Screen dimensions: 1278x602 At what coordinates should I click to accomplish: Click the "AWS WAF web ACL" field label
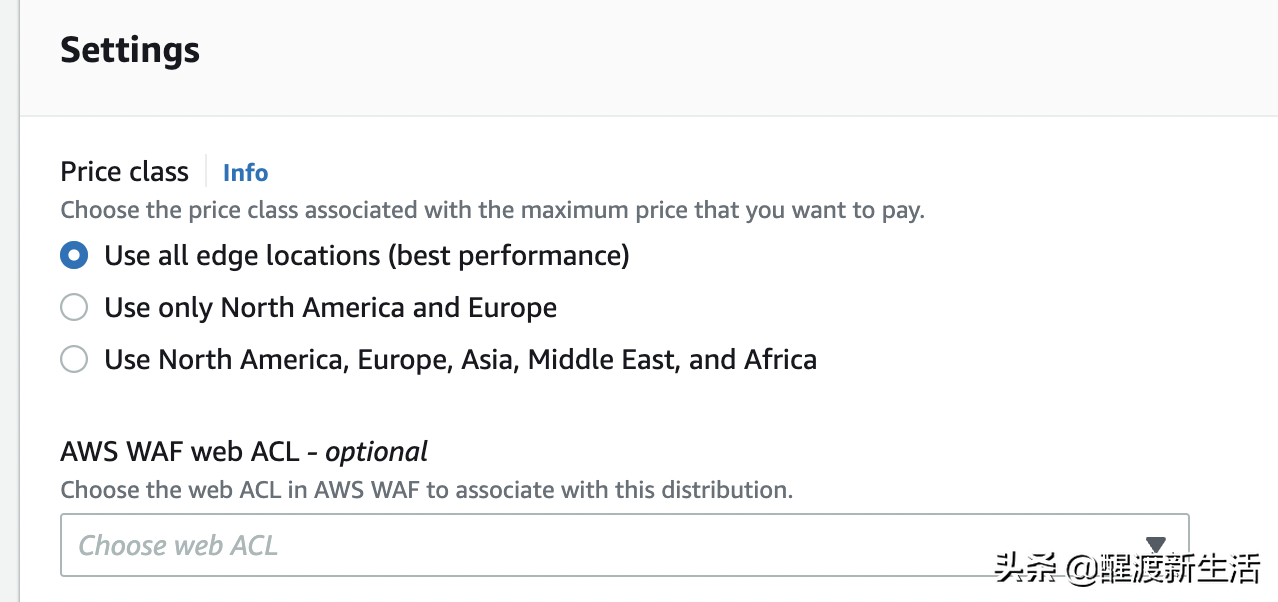click(180, 452)
